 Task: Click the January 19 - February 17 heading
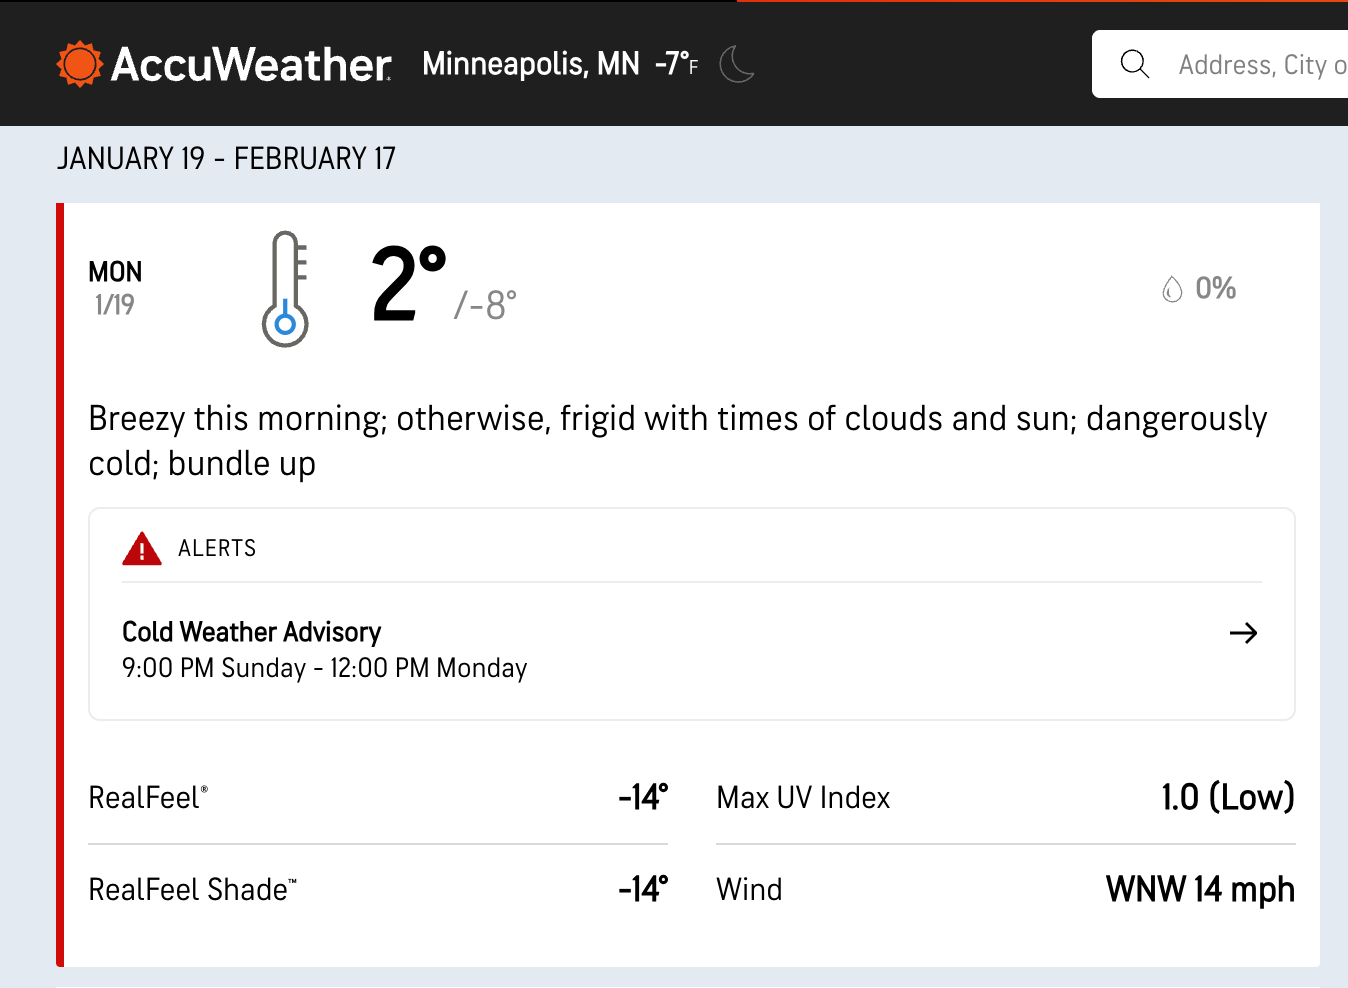point(226,159)
